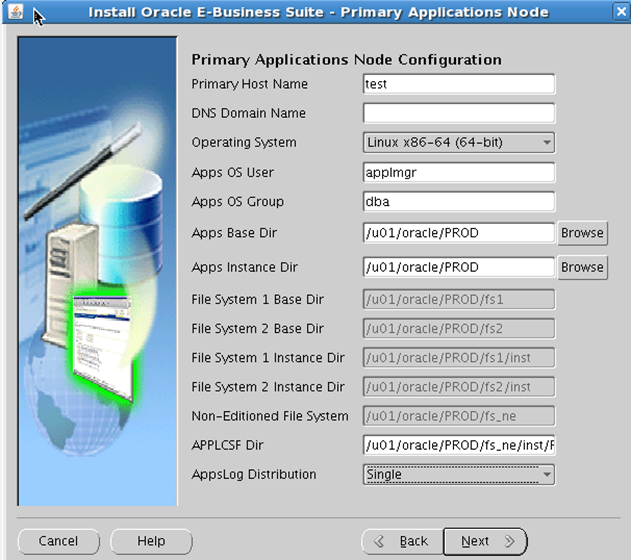Close the Install Oracle E-Business Suite window
The image size is (631, 560).
coord(621,11)
